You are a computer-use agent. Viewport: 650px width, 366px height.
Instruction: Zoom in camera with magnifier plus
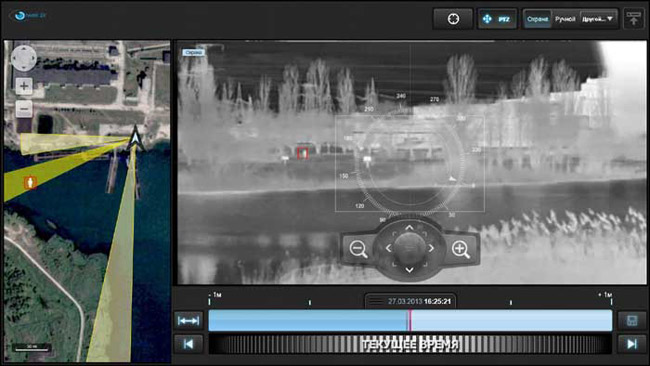[x=461, y=249]
